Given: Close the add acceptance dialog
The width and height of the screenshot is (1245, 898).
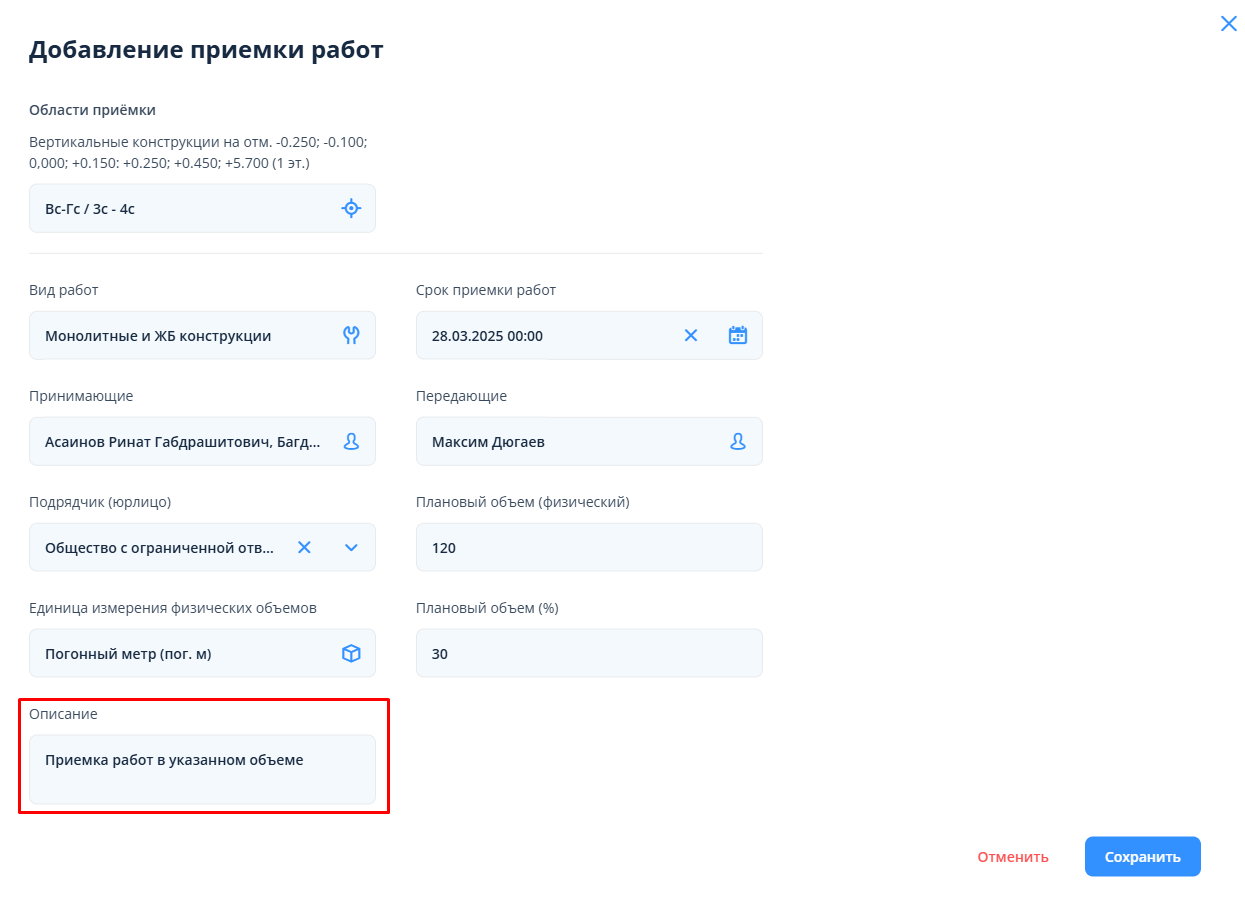Looking at the screenshot, I should [x=1229, y=24].
